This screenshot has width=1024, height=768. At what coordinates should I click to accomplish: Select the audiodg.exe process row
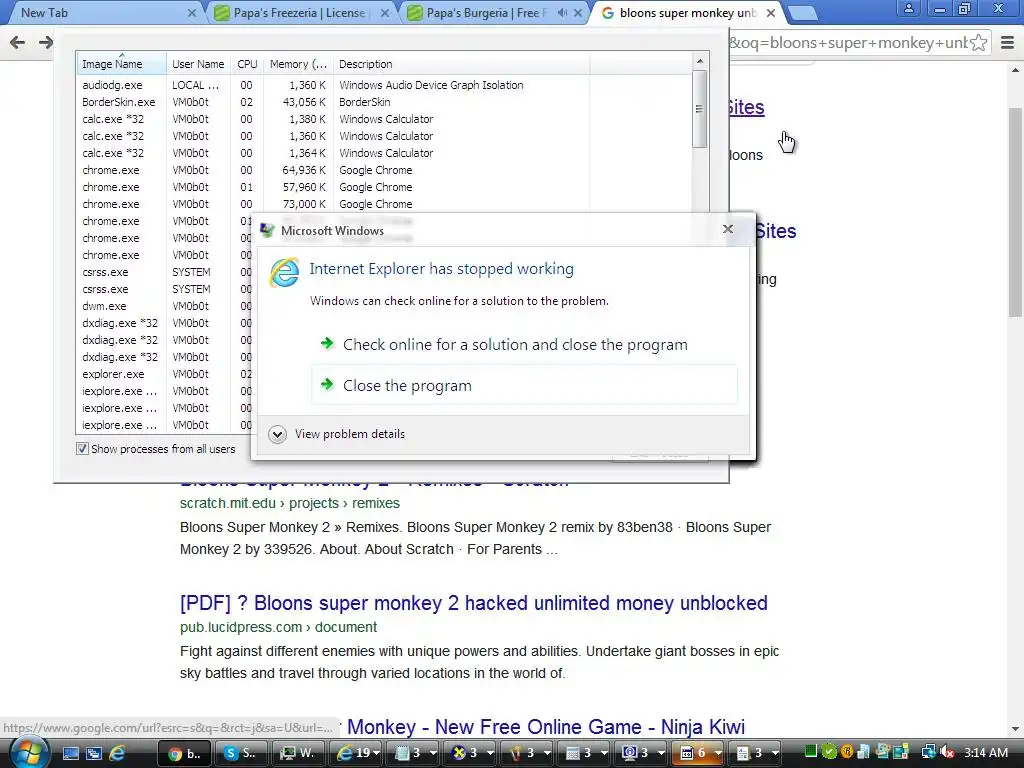[x=384, y=85]
